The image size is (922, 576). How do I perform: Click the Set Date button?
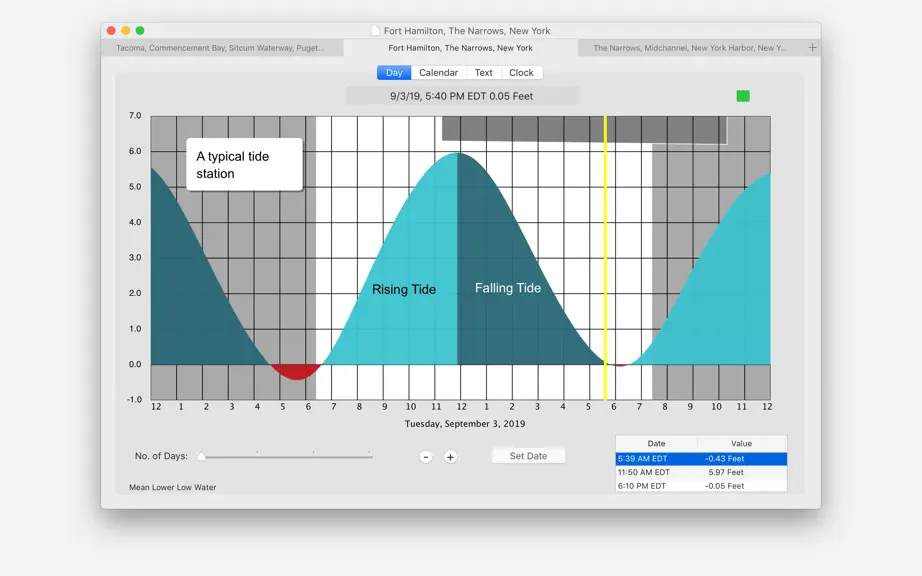coord(528,456)
